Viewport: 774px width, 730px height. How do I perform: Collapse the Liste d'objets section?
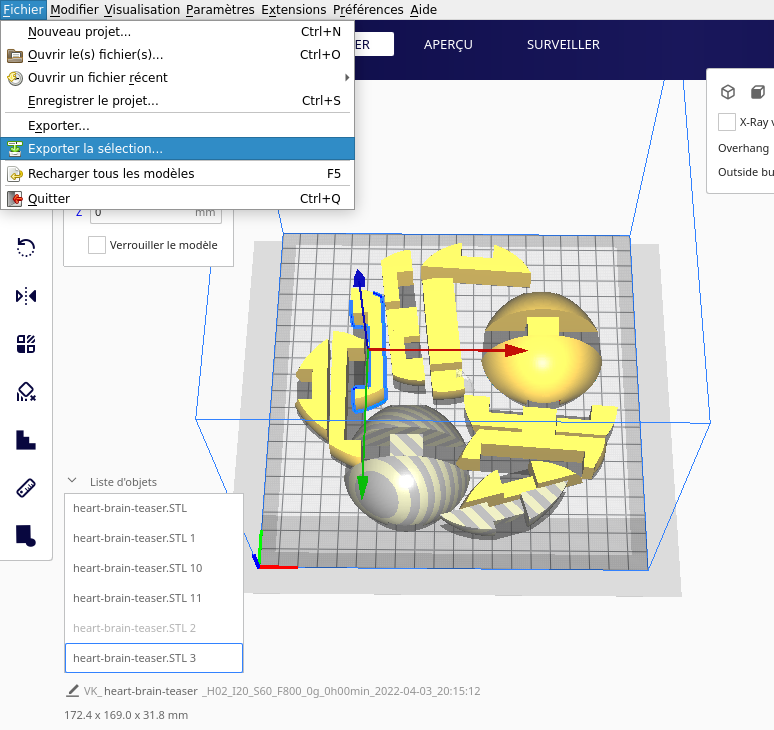pos(72,480)
